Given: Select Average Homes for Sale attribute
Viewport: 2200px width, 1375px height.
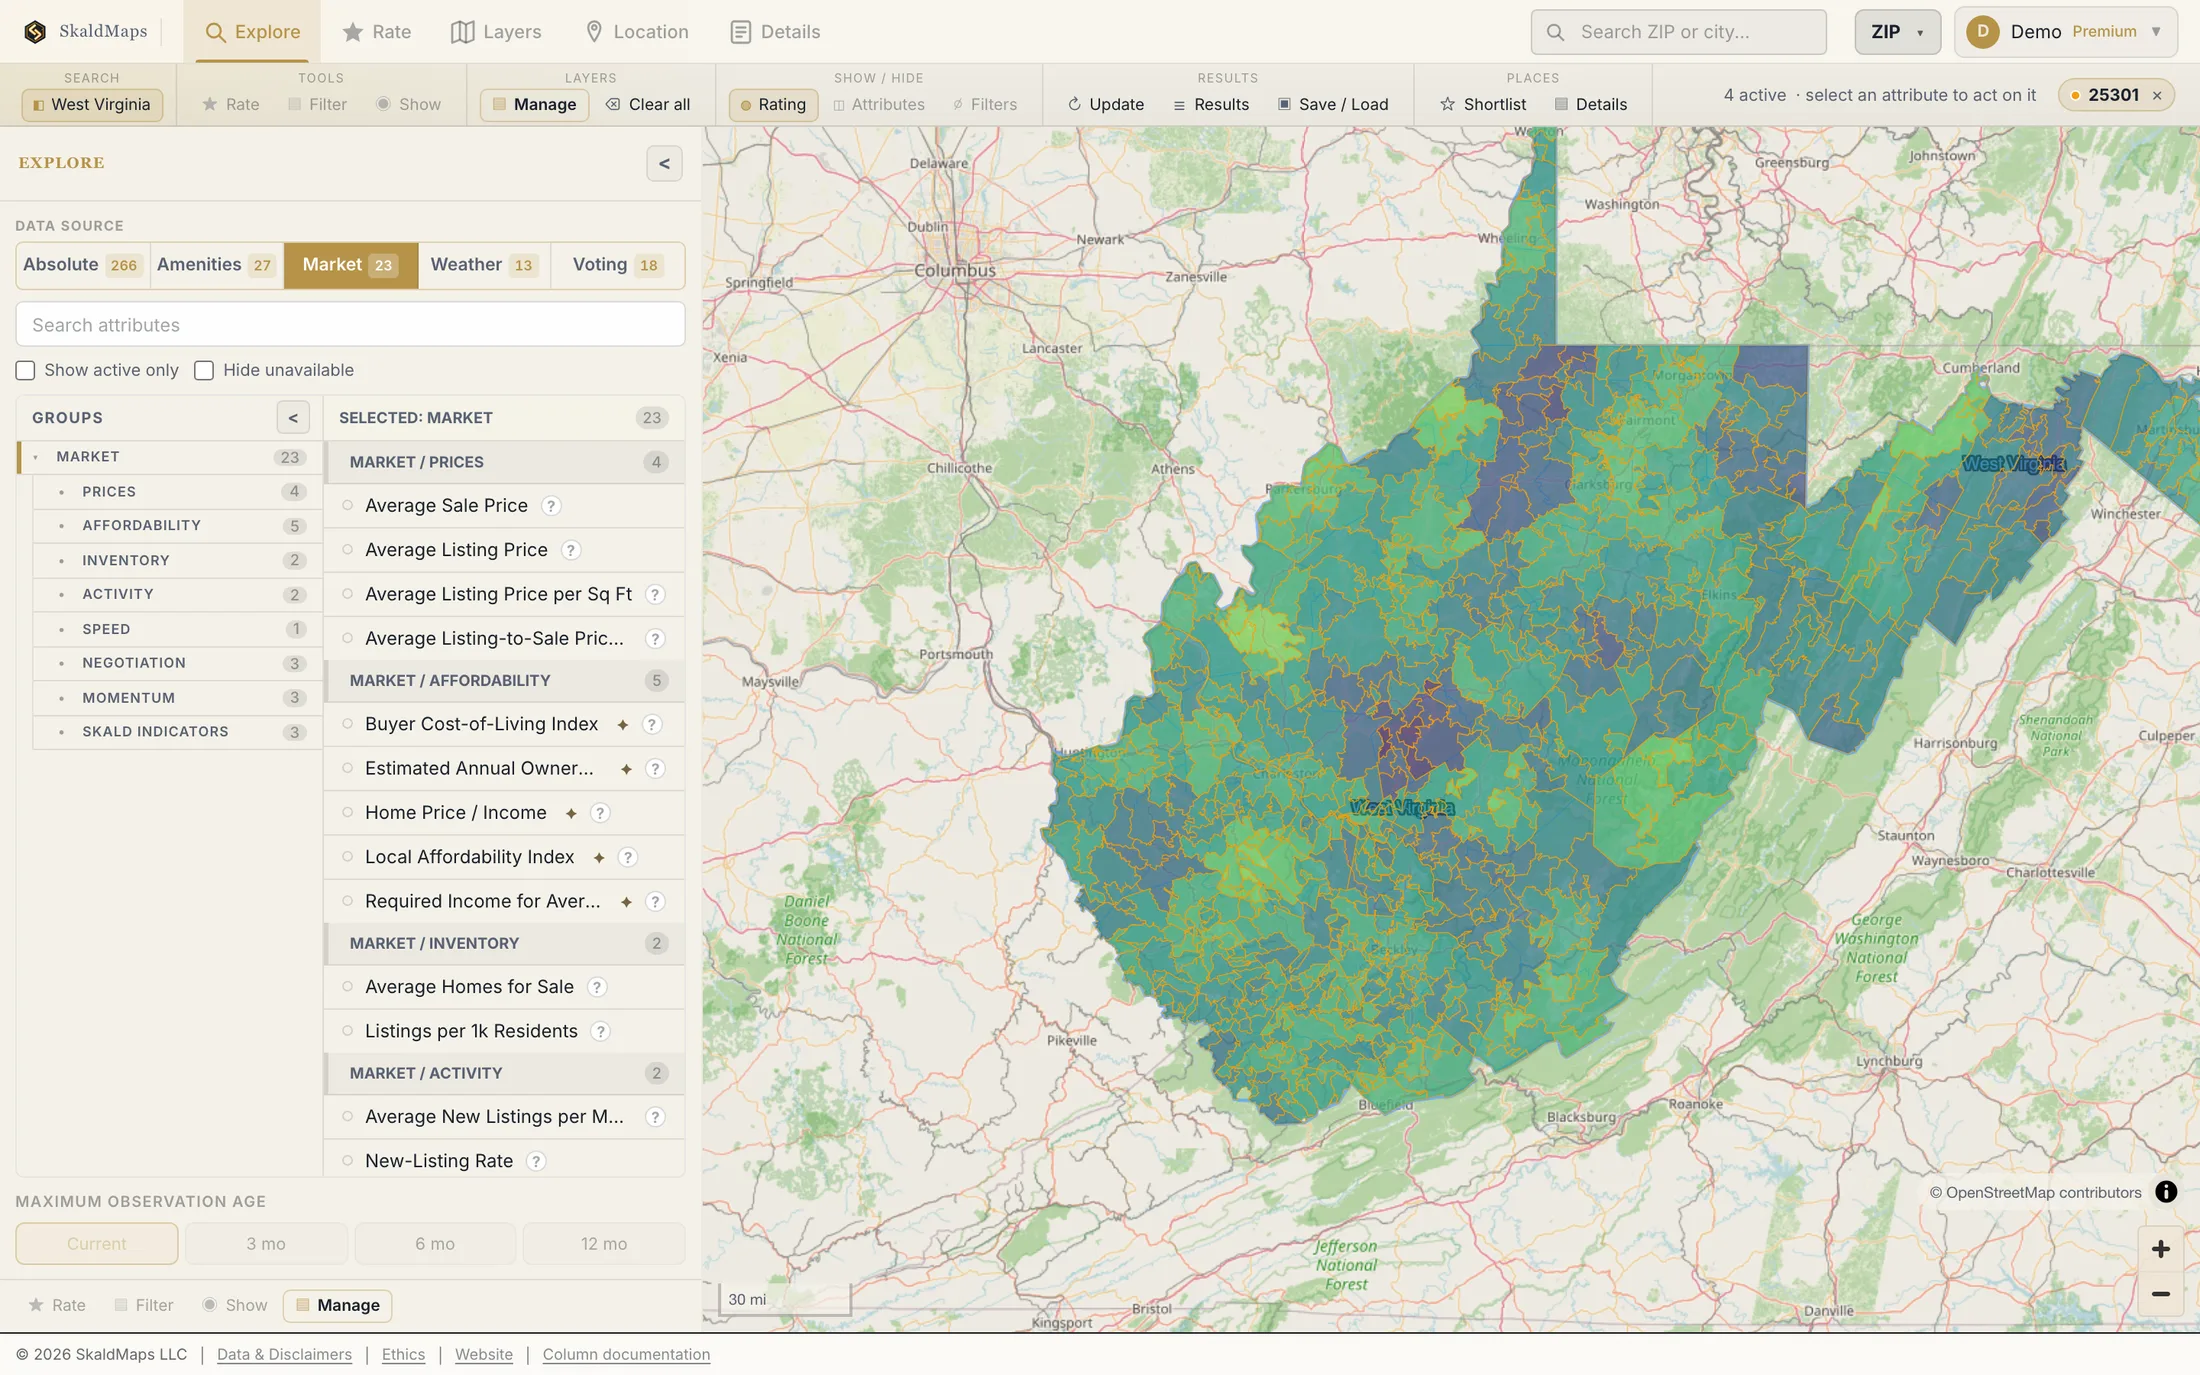Looking at the screenshot, I should tap(505, 987).
